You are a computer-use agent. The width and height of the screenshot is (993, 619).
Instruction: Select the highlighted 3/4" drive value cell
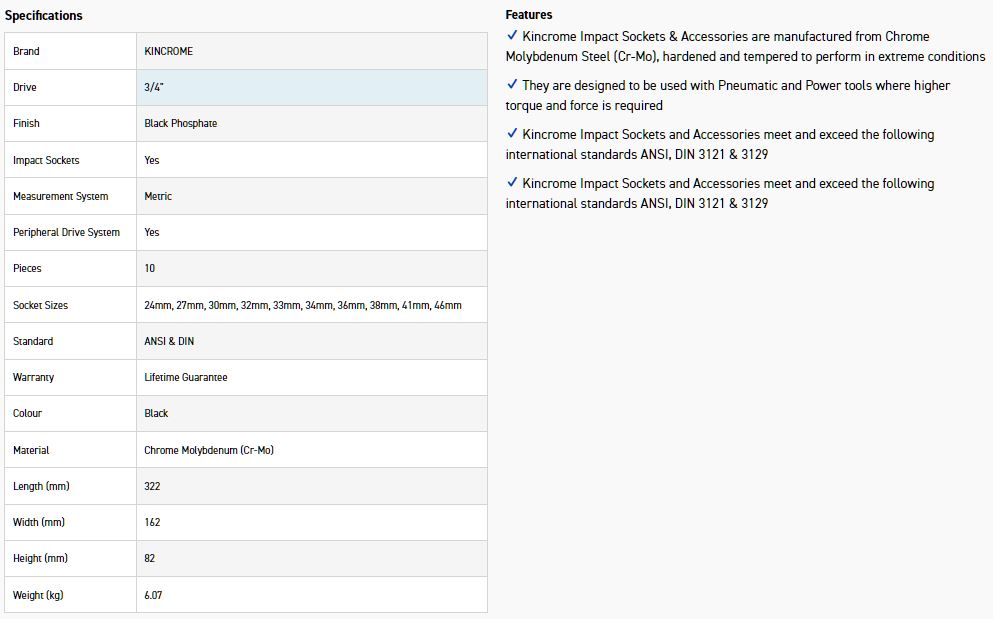click(311, 87)
